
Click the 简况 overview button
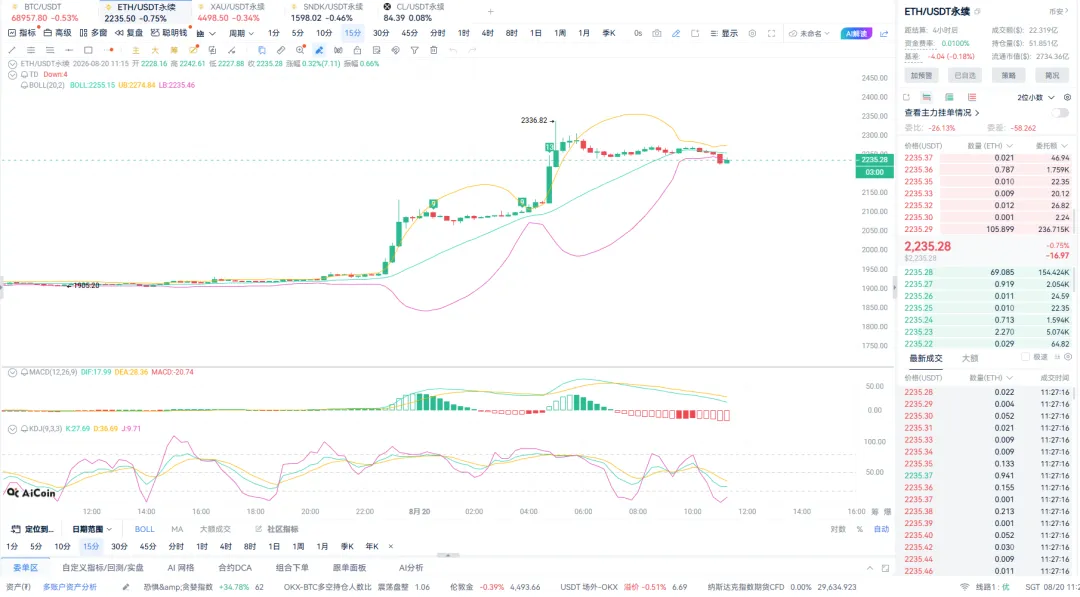(x=1052, y=76)
